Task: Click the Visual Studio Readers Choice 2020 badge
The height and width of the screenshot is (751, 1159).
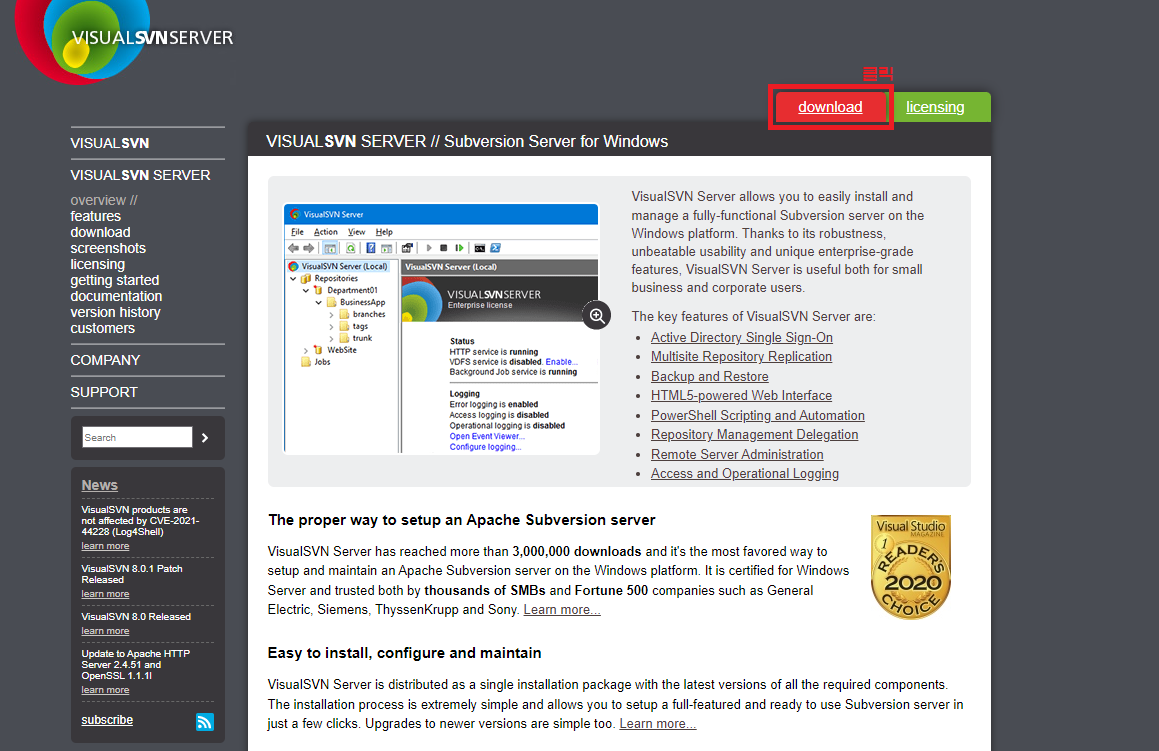Action: pyautogui.click(x=911, y=567)
